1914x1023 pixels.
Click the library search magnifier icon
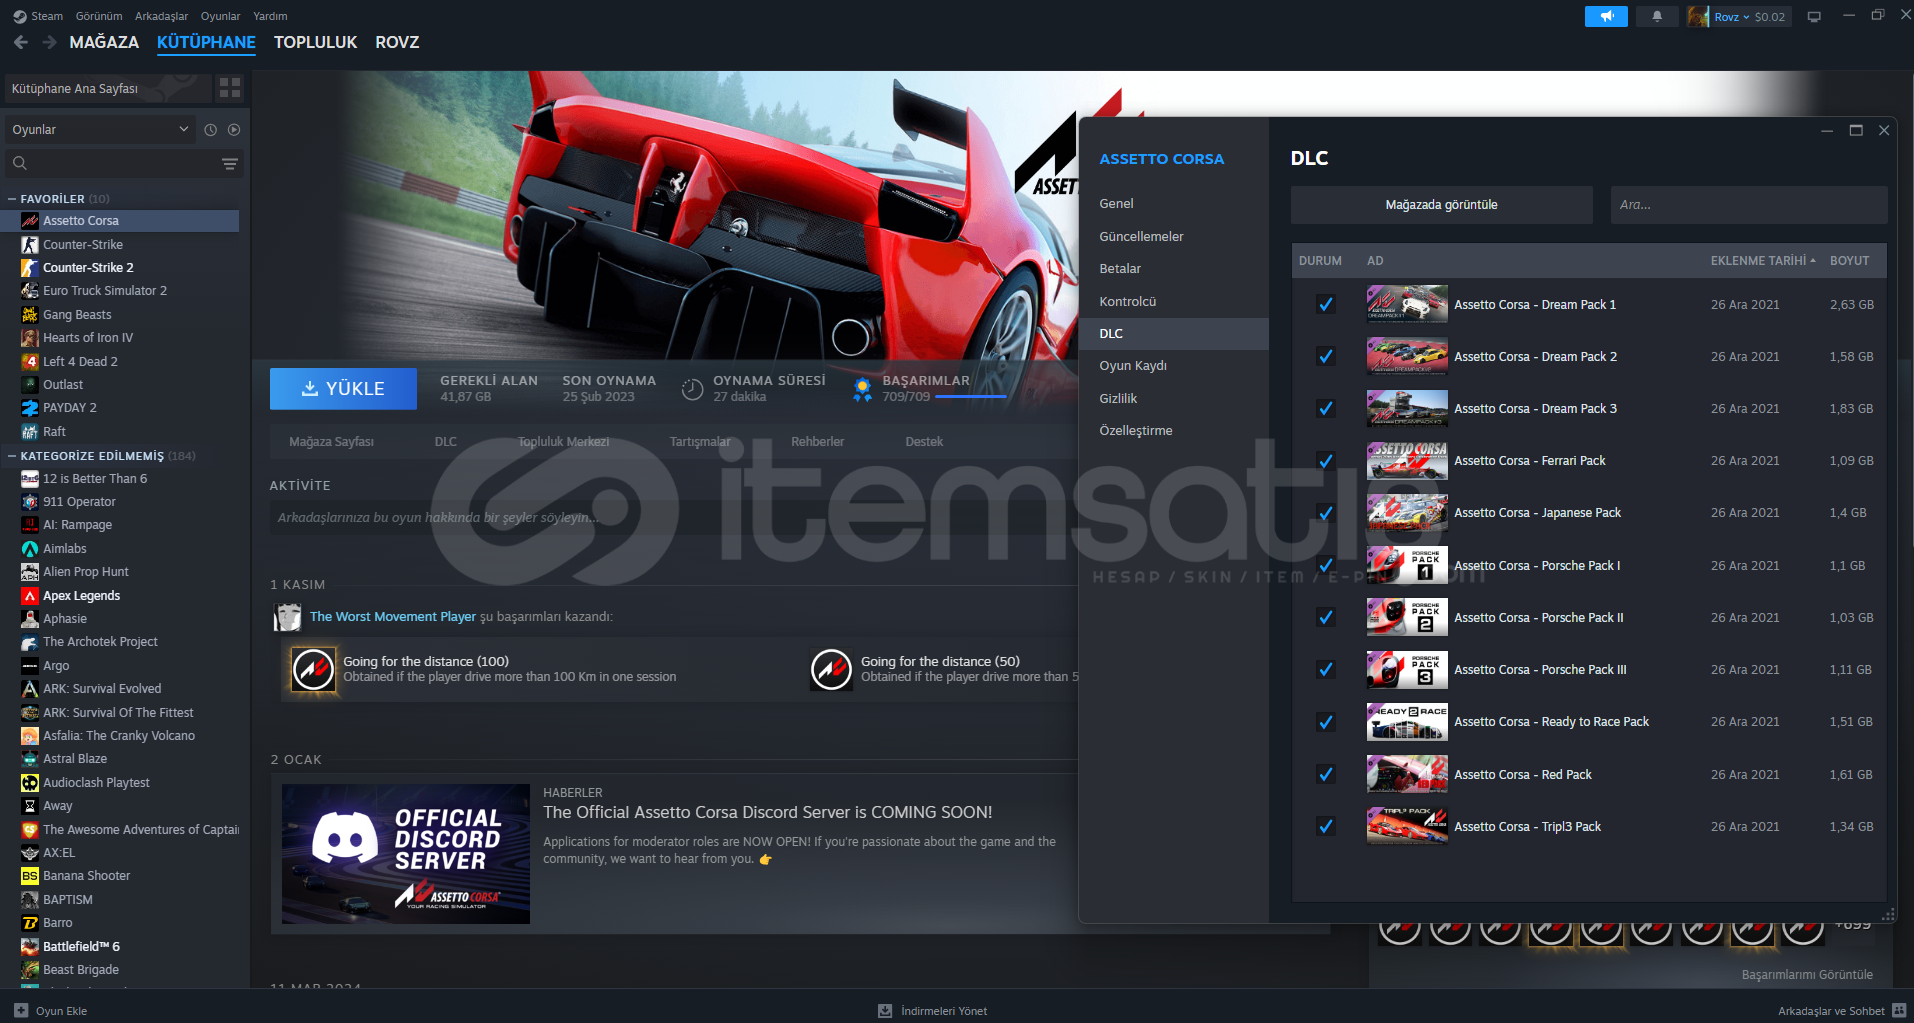coord(20,163)
